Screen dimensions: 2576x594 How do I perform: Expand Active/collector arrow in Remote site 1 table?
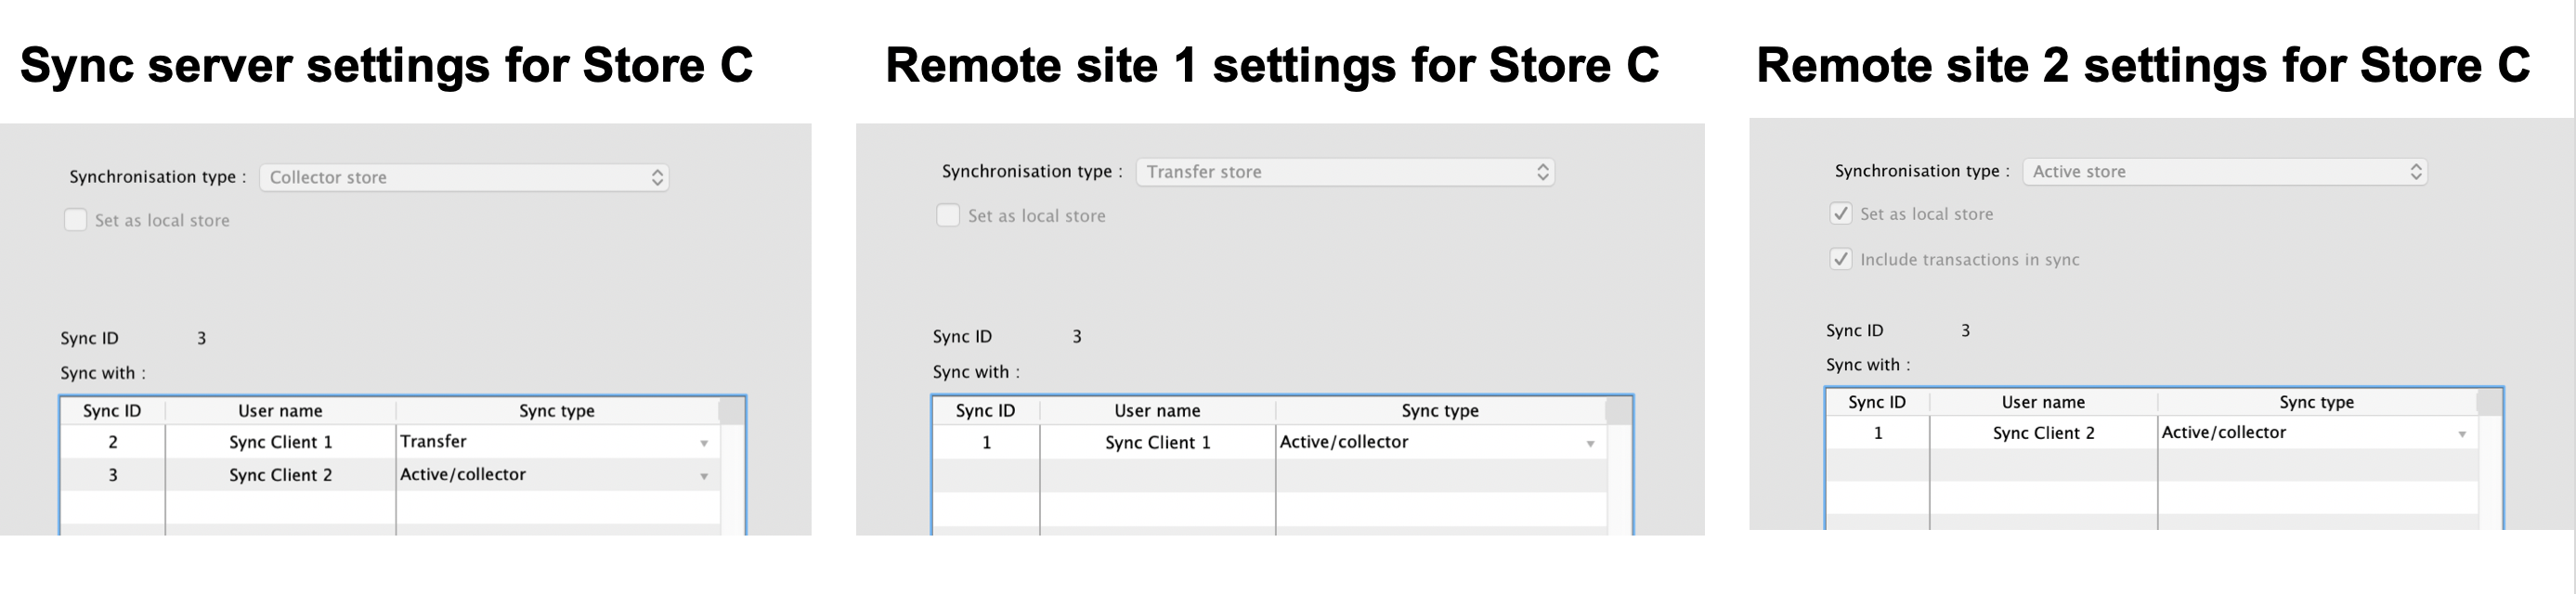click(1590, 444)
